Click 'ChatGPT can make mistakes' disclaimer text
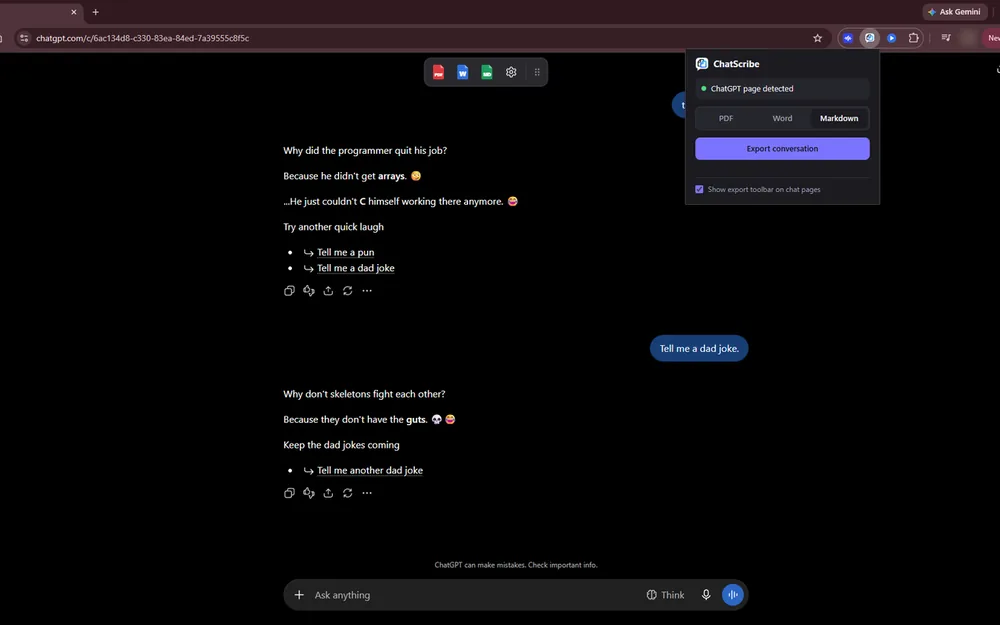1000x625 pixels. [516, 565]
